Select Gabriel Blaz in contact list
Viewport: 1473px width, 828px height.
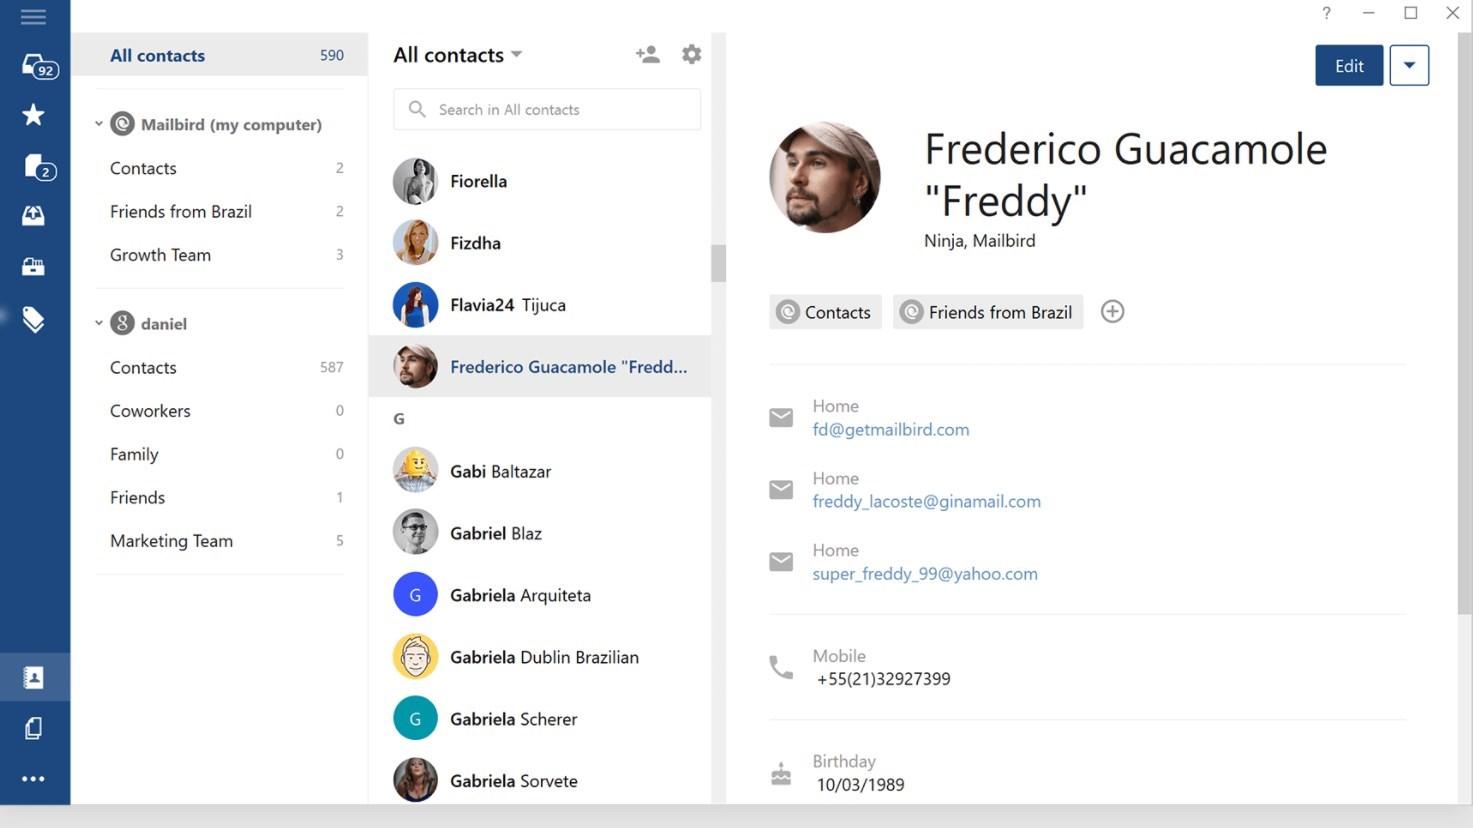pos(496,533)
